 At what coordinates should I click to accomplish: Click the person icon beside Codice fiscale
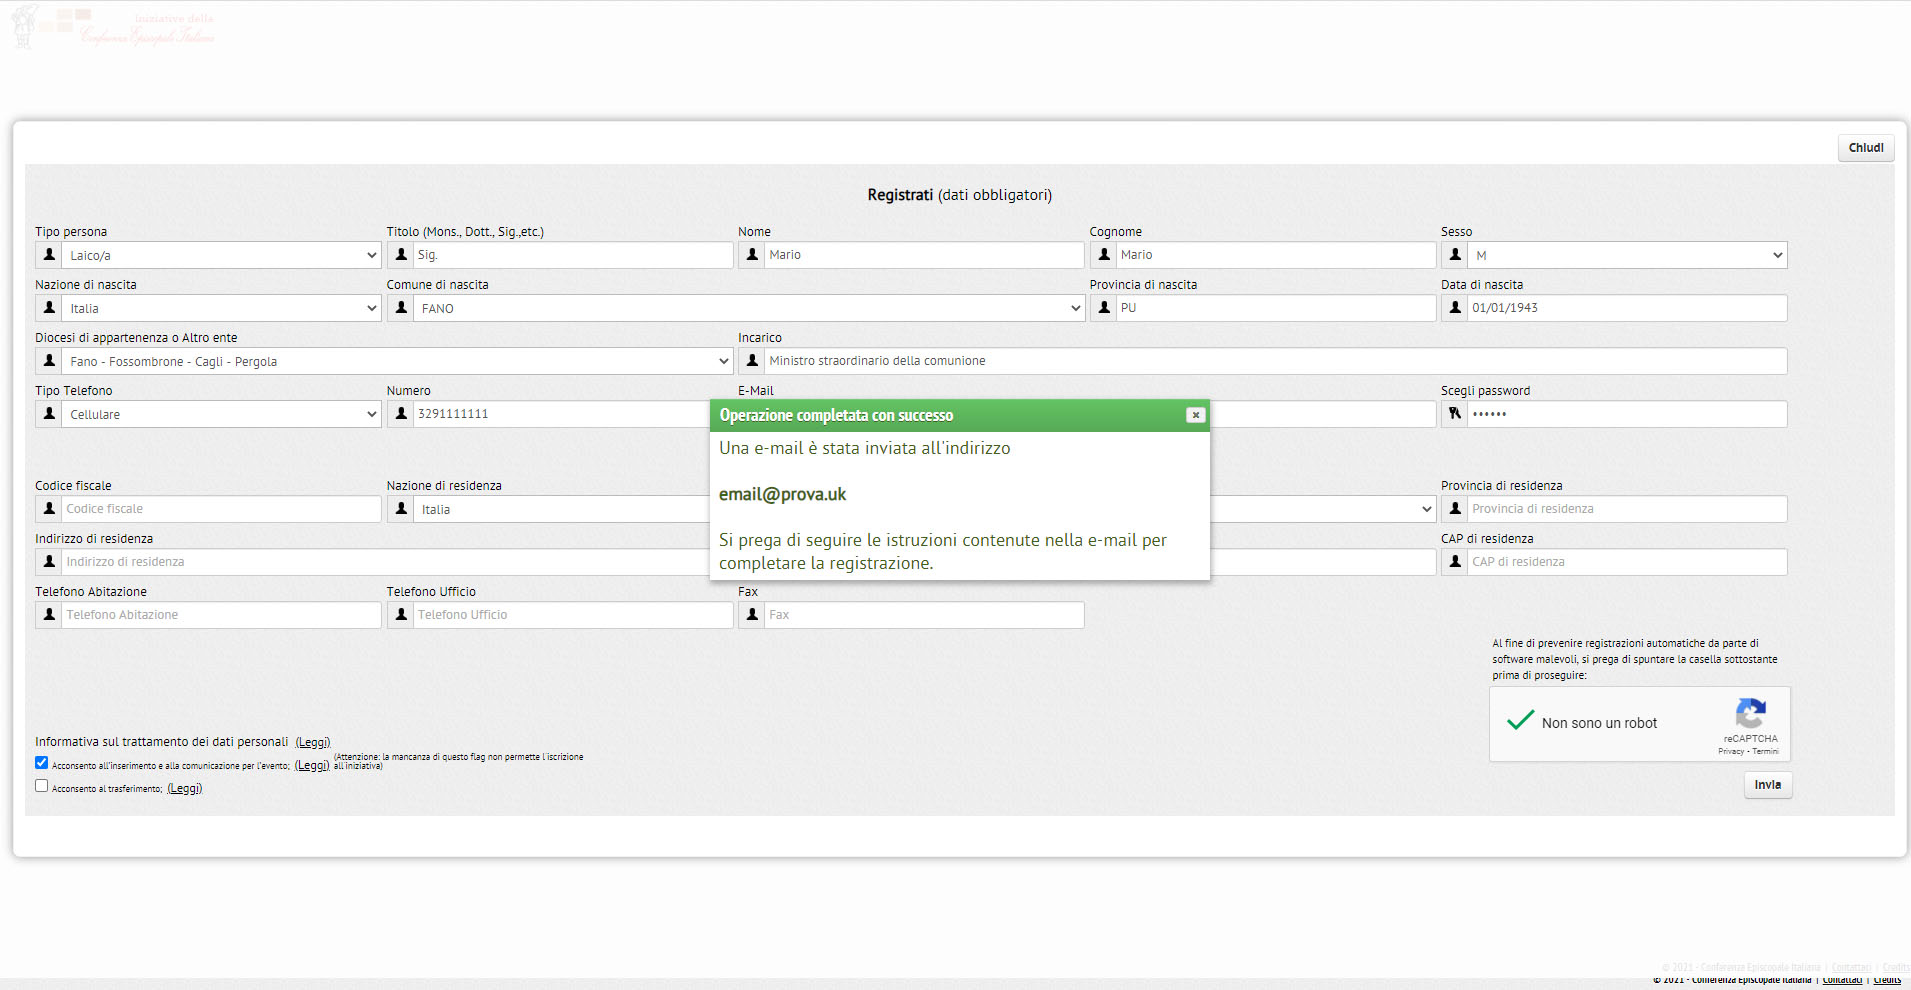(x=49, y=509)
